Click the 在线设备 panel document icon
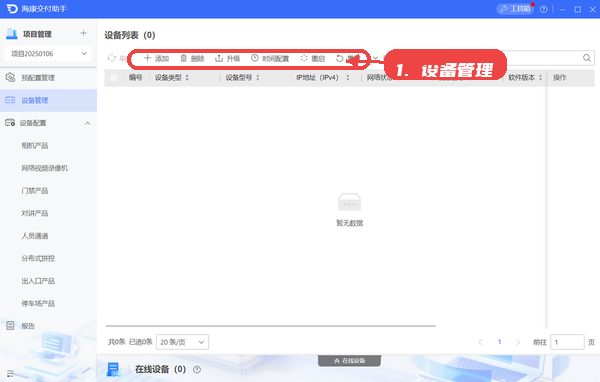The image size is (600, 382). point(113,369)
